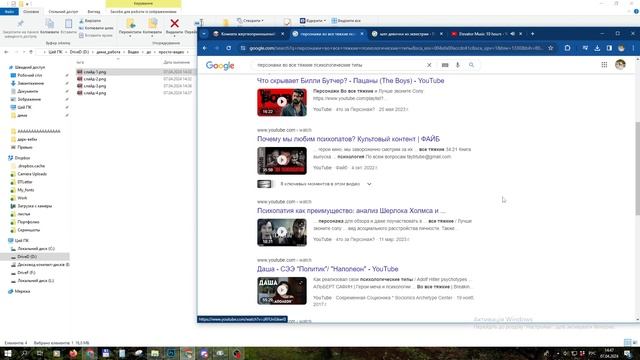The height and width of the screenshot is (360, 640).
Task: Open 'Психопатия как преимущество' result
Action: pyautogui.click(x=351, y=211)
